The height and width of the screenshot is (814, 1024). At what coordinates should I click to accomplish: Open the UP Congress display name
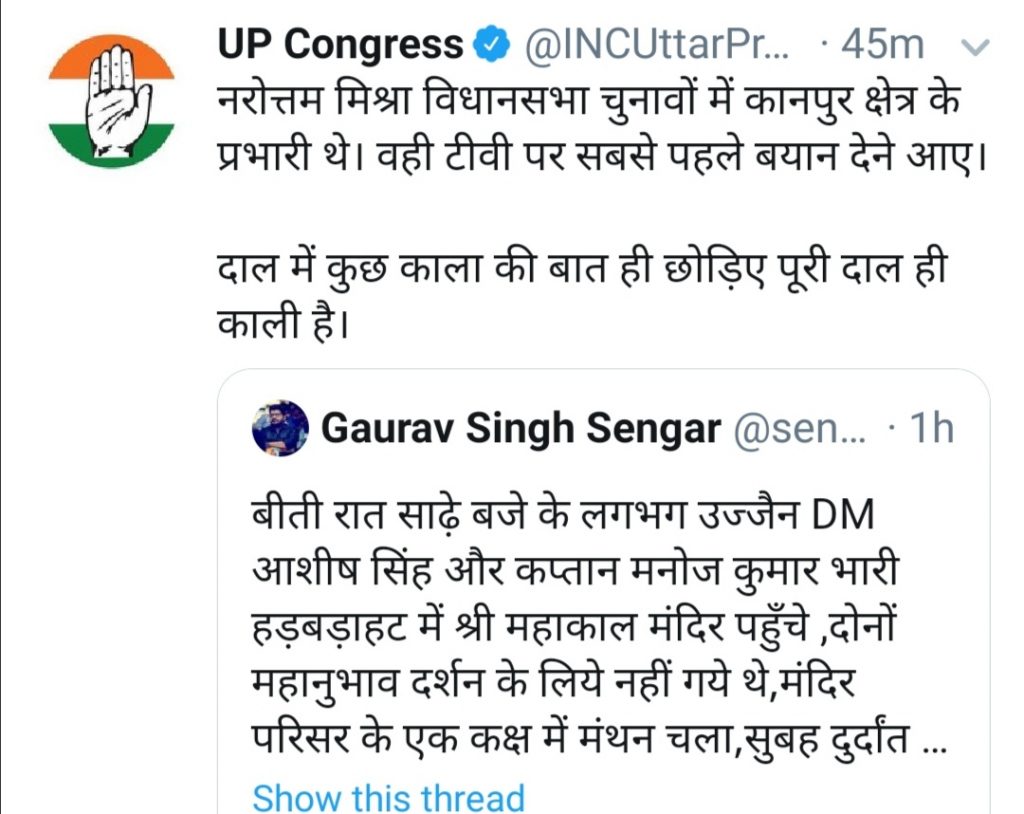(x=340, y=45)
